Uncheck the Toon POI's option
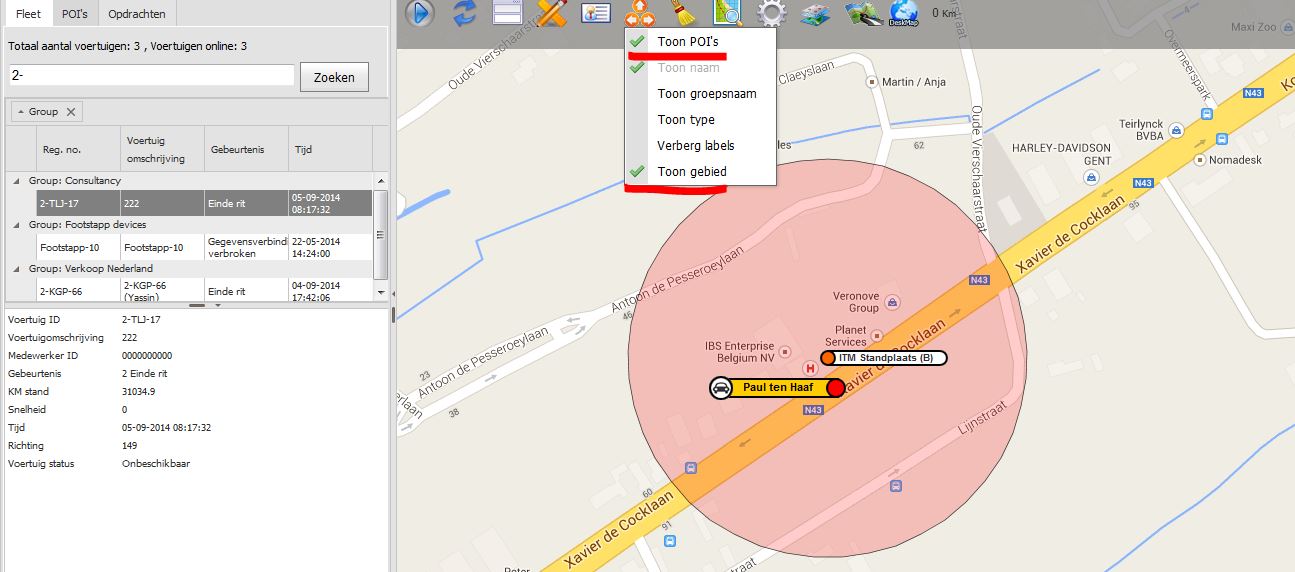The height and width of the screenshot is (572, 1295). tap(687, 42)
